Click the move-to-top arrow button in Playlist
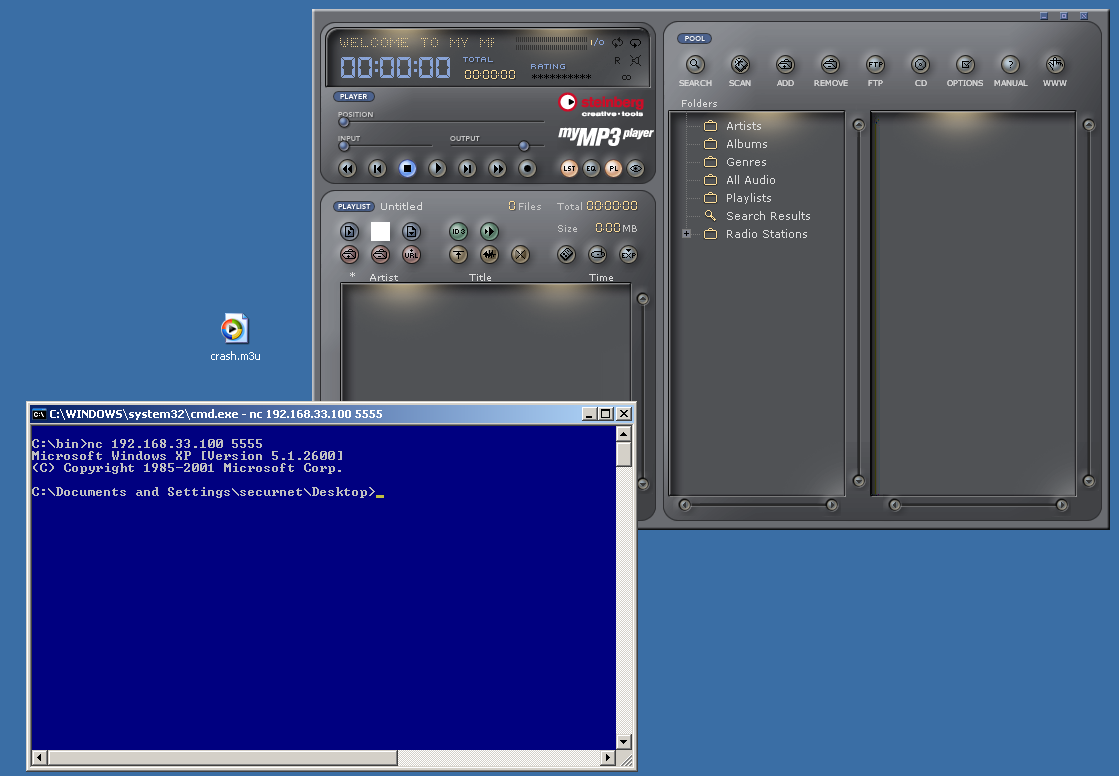1119x776 pixels. (x=458, y=254)
